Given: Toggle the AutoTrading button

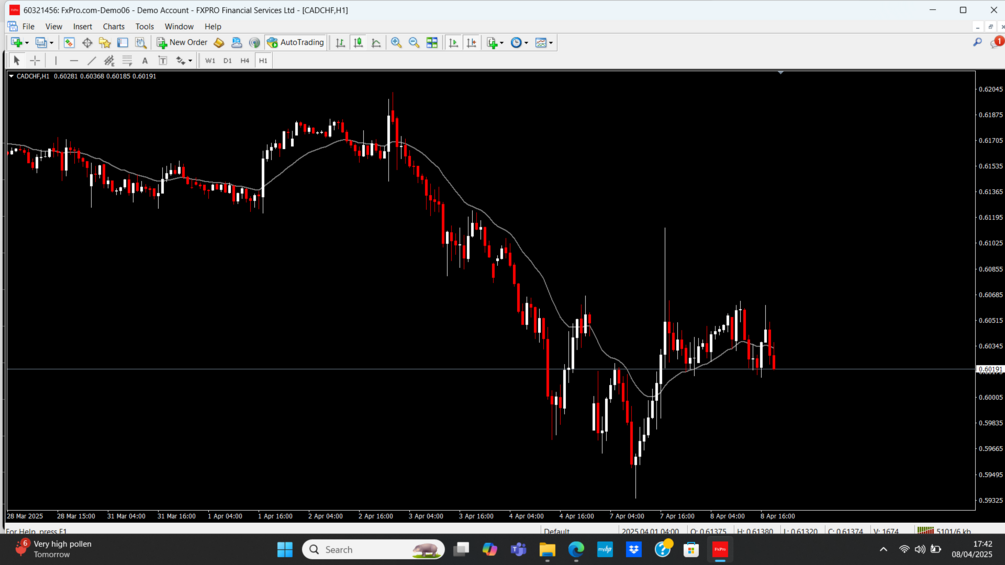Looking at the screenshot, I should pyautogui.click(x=295, y=42).
